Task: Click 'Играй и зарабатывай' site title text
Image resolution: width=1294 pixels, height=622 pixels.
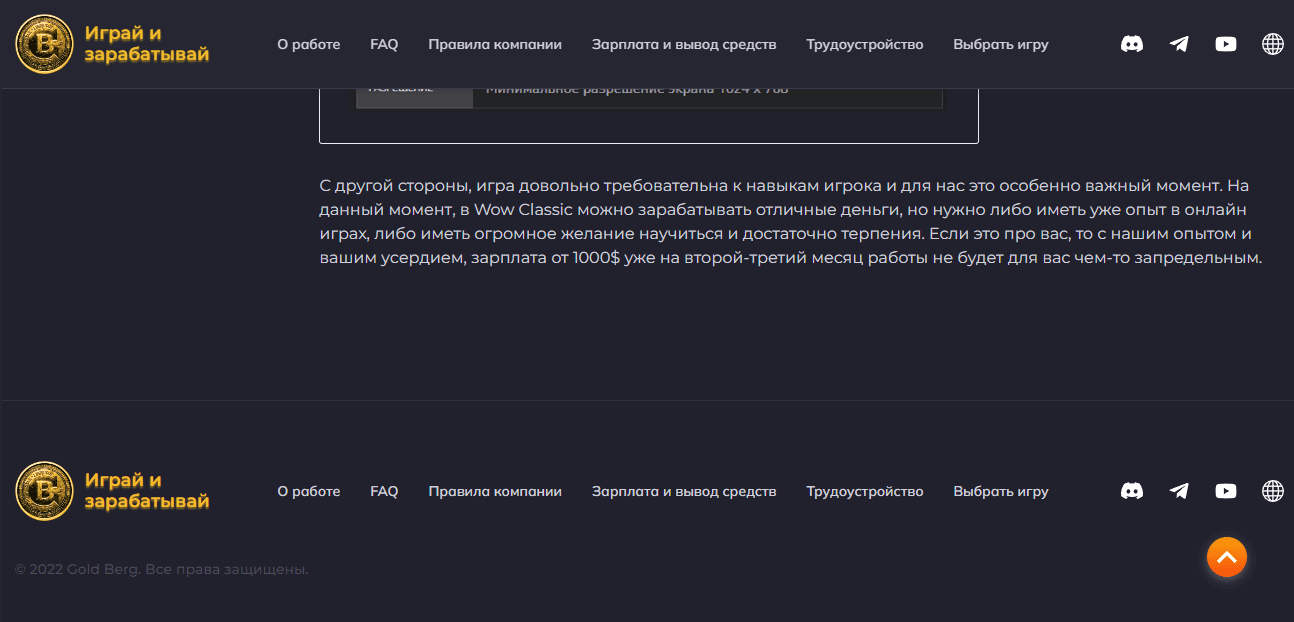Action: point(146,44)
